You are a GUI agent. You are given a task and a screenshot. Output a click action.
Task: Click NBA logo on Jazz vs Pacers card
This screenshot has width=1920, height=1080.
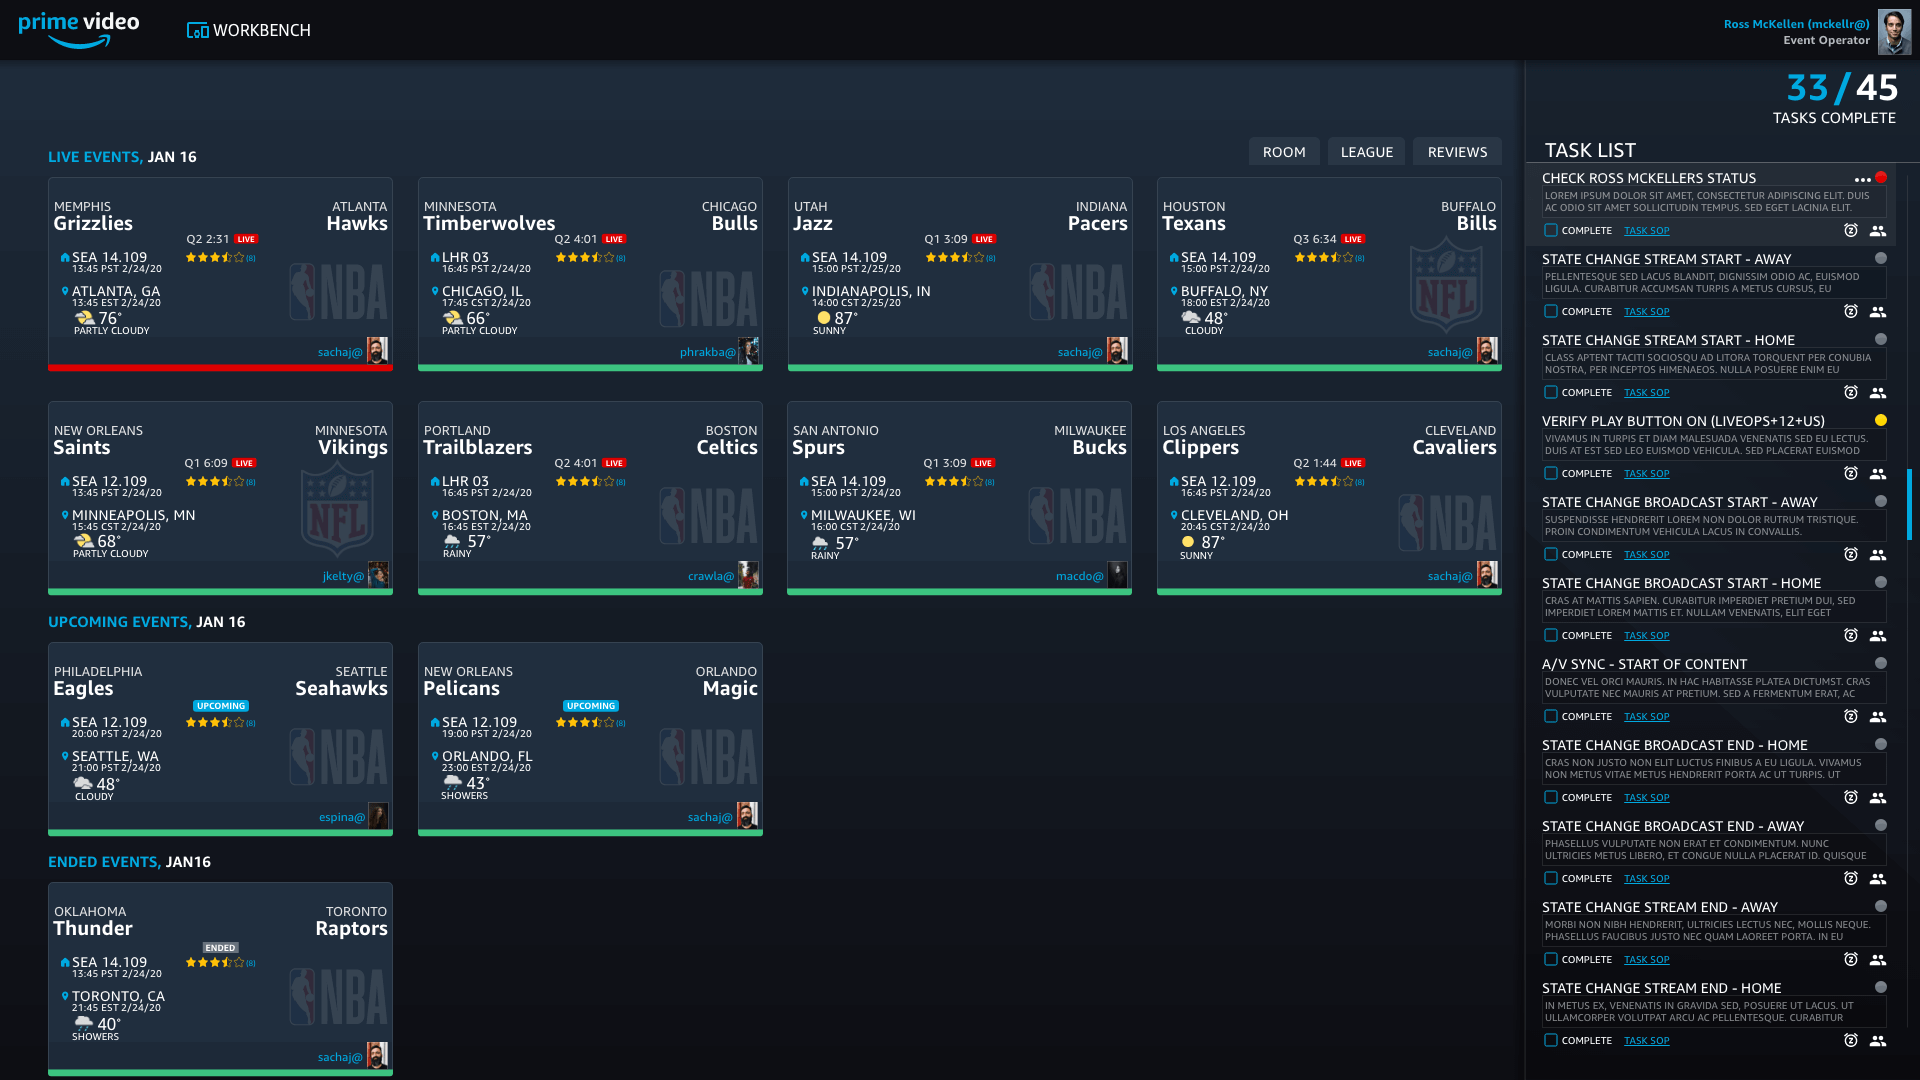click(x=1078, y=292)
